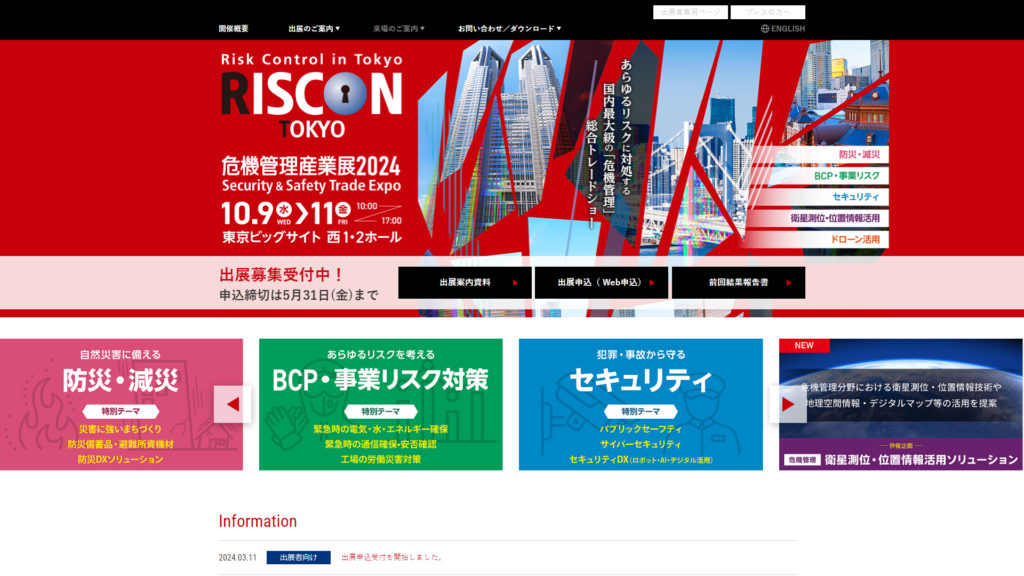Open the セキュリティ theme card
Viewport: 1024px width, 576px height.
(641, 404)
